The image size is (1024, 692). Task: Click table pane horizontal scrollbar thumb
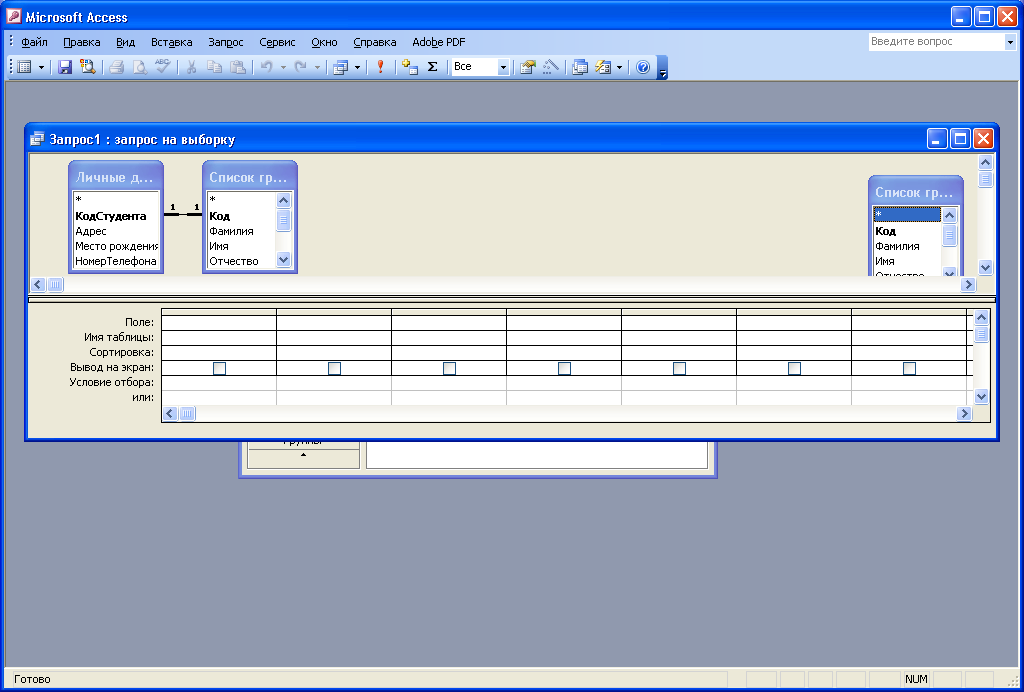click(x=55, y=285)
